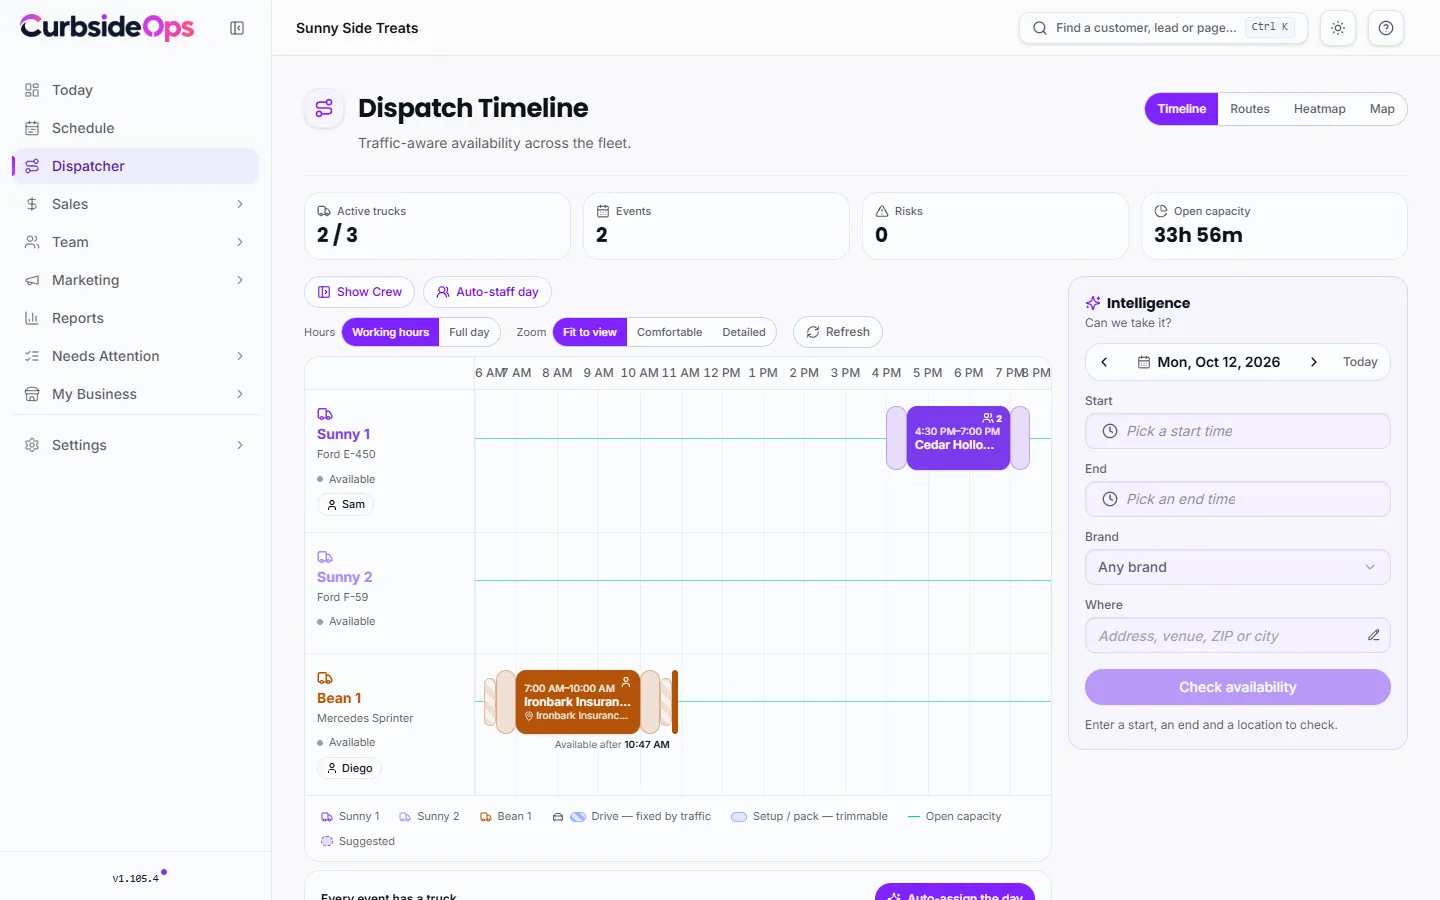Expand the Team menu
Image resolution: width=1440 pixels, height=900 pixels.
[135, 242]
